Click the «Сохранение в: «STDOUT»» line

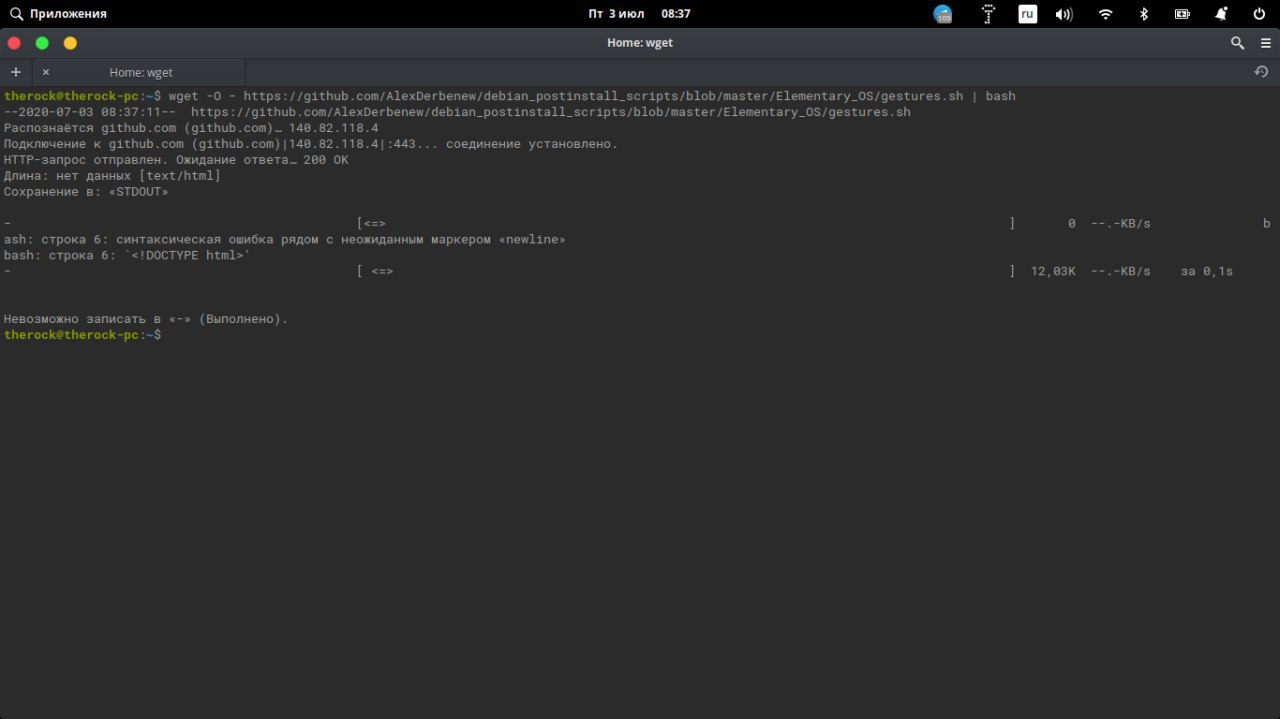point(86,192)
